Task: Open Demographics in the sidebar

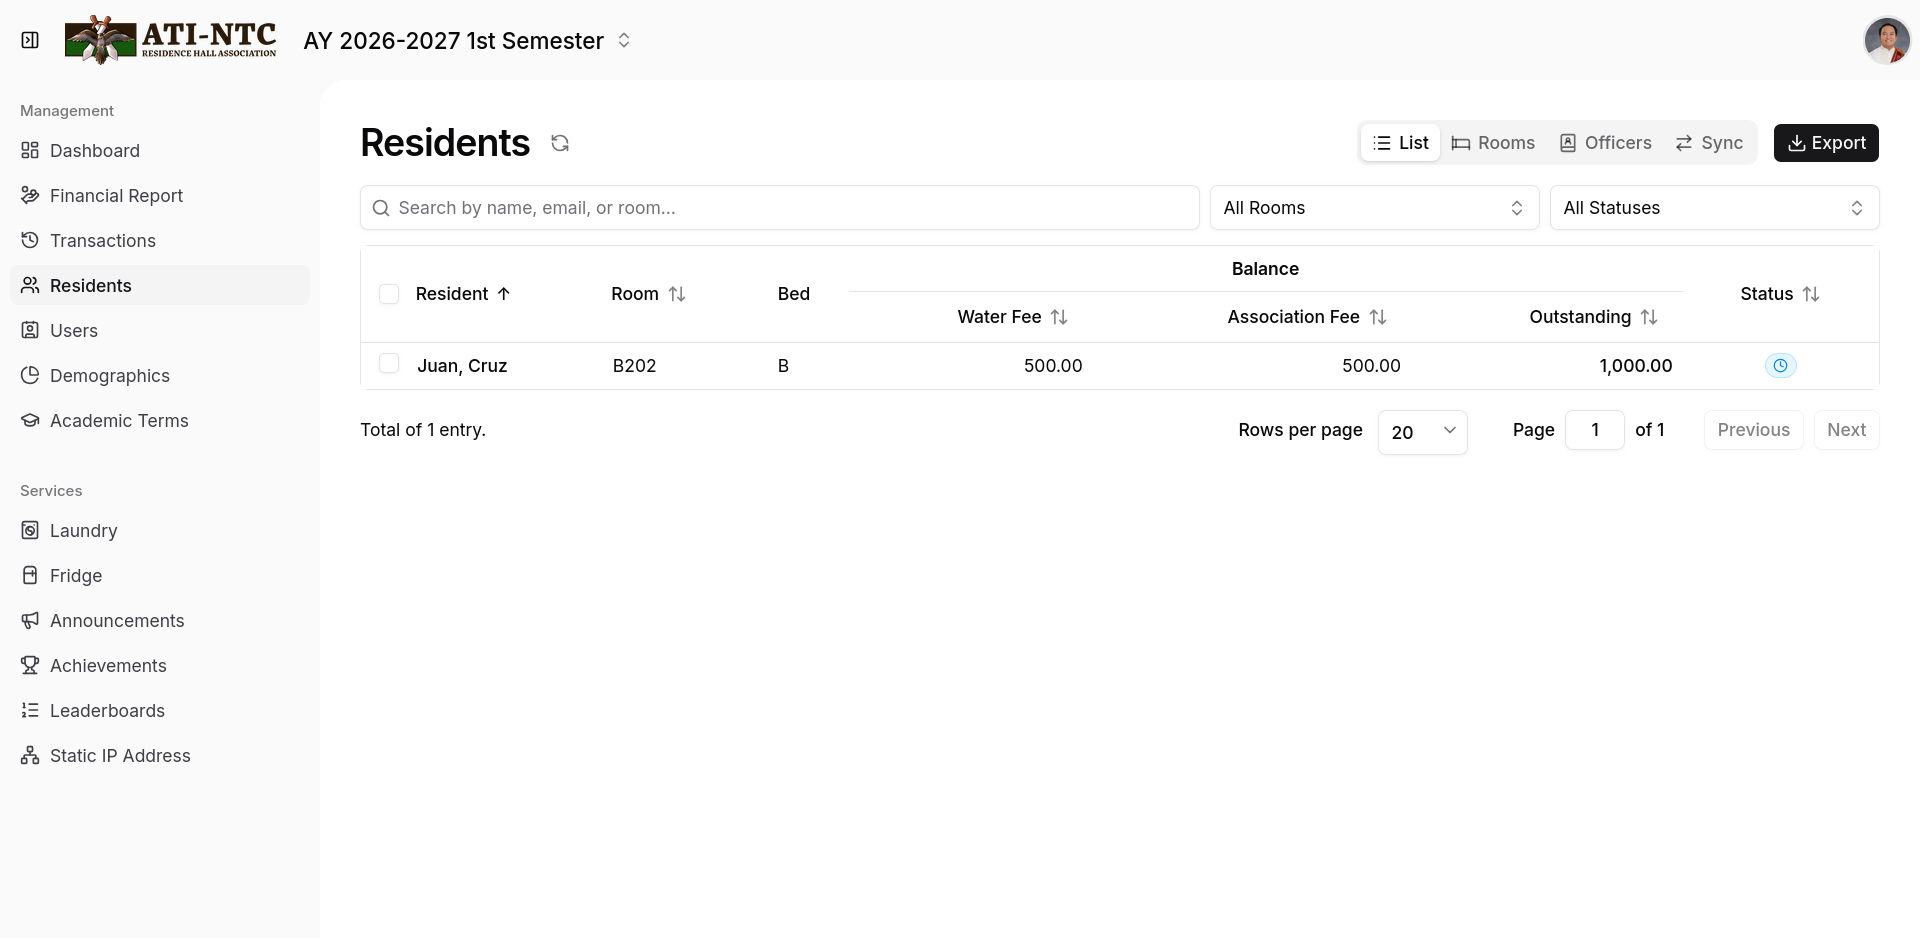Action: coord(160,375)
